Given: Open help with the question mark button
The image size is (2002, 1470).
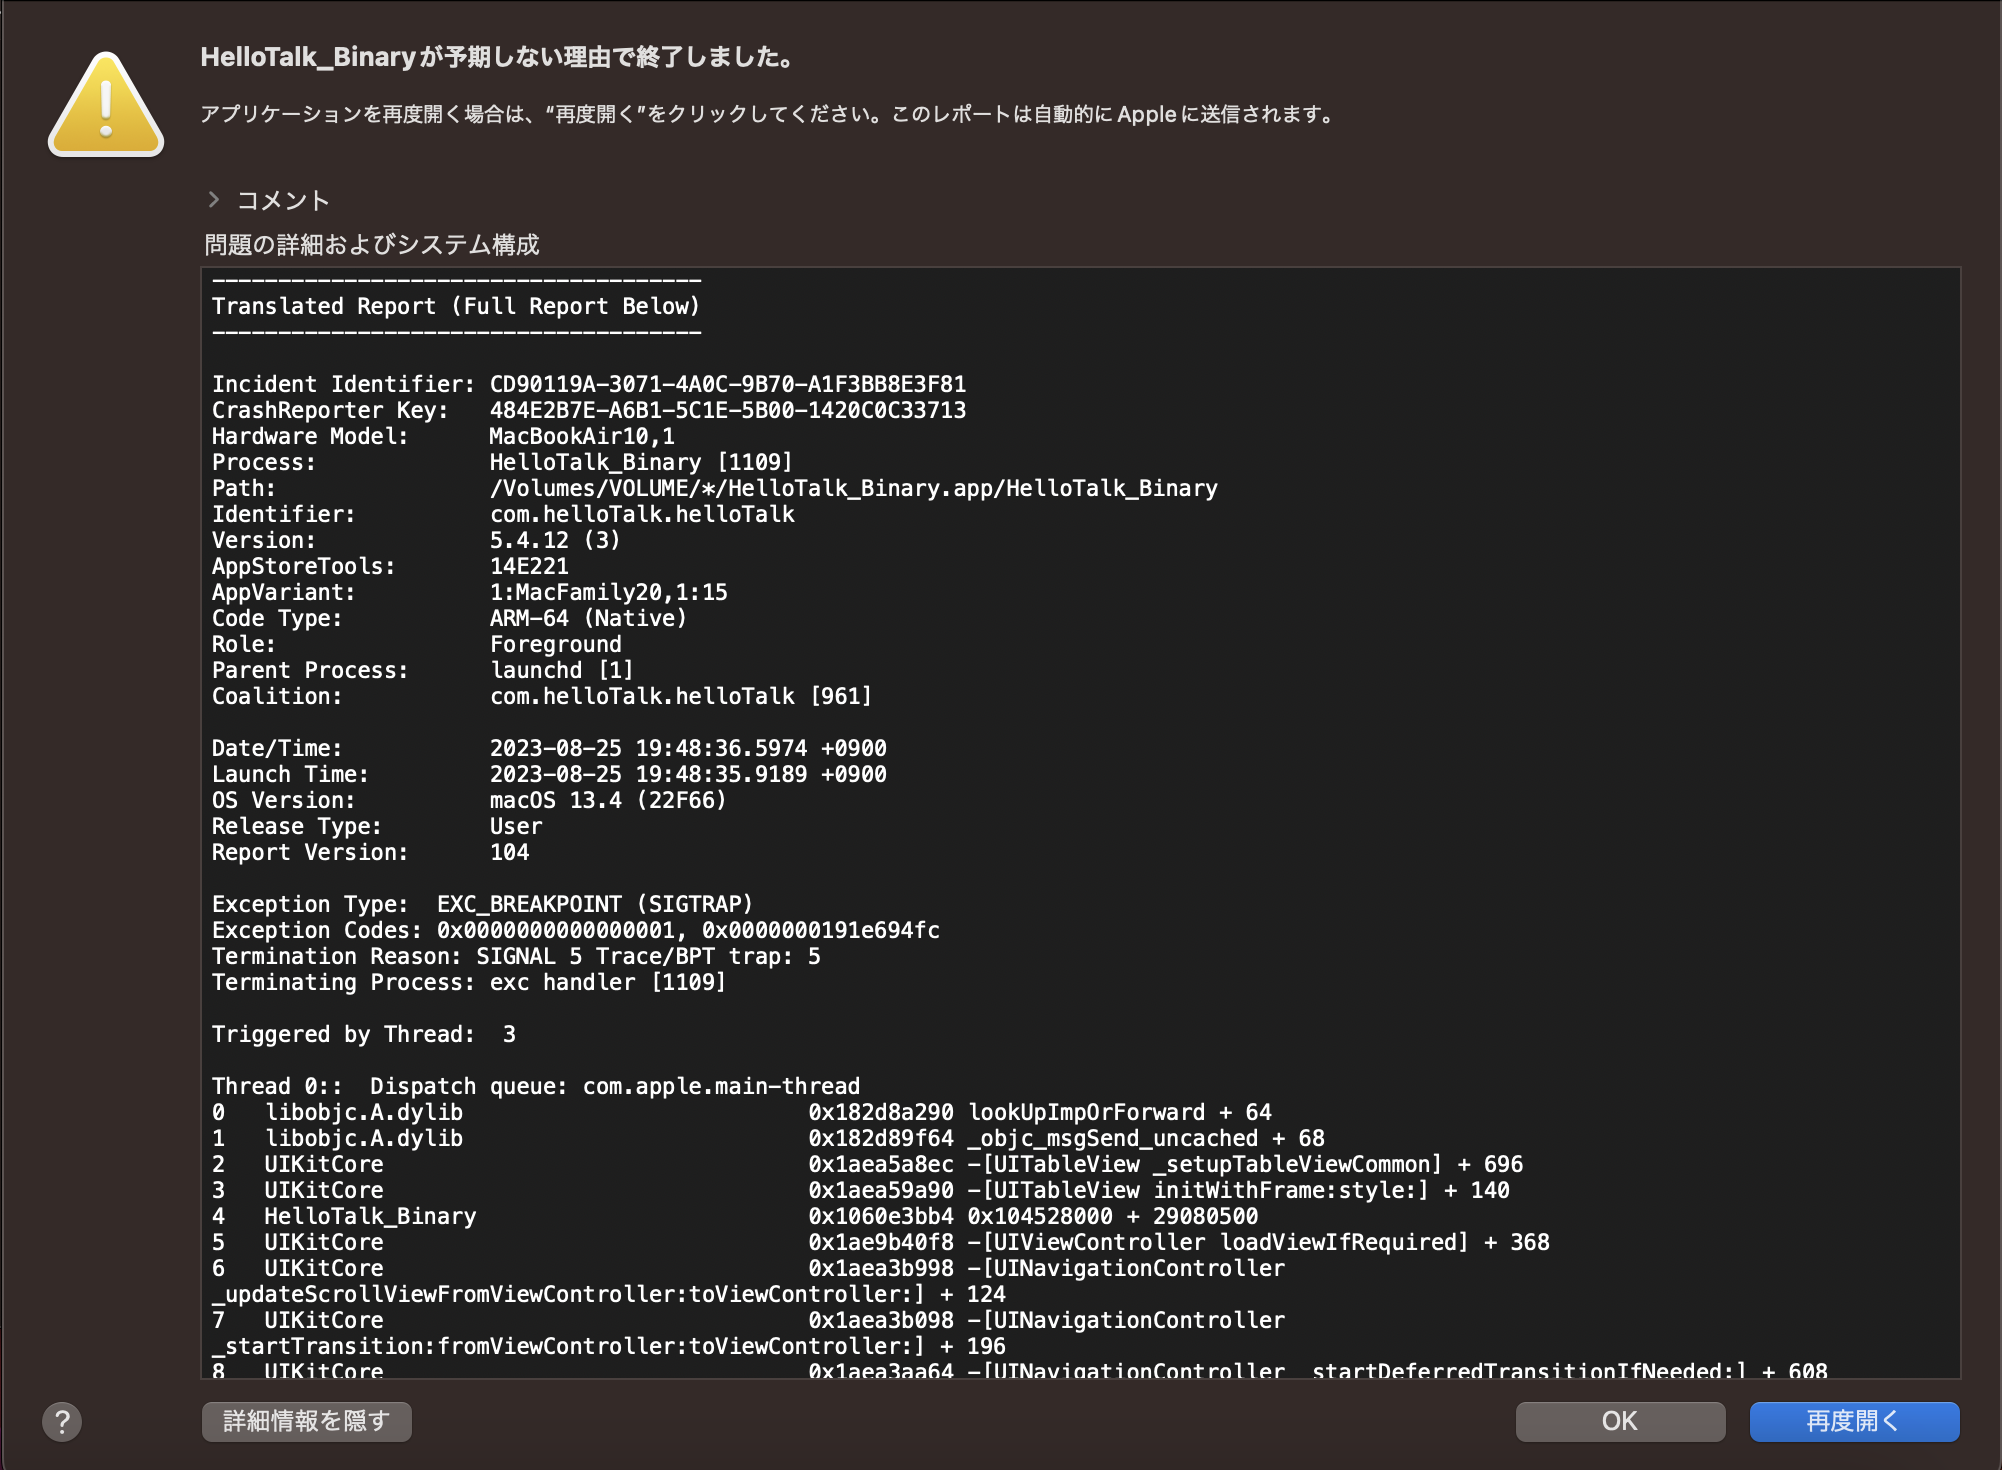Looking at the screenshot, I should click(x=62, y=1421).
